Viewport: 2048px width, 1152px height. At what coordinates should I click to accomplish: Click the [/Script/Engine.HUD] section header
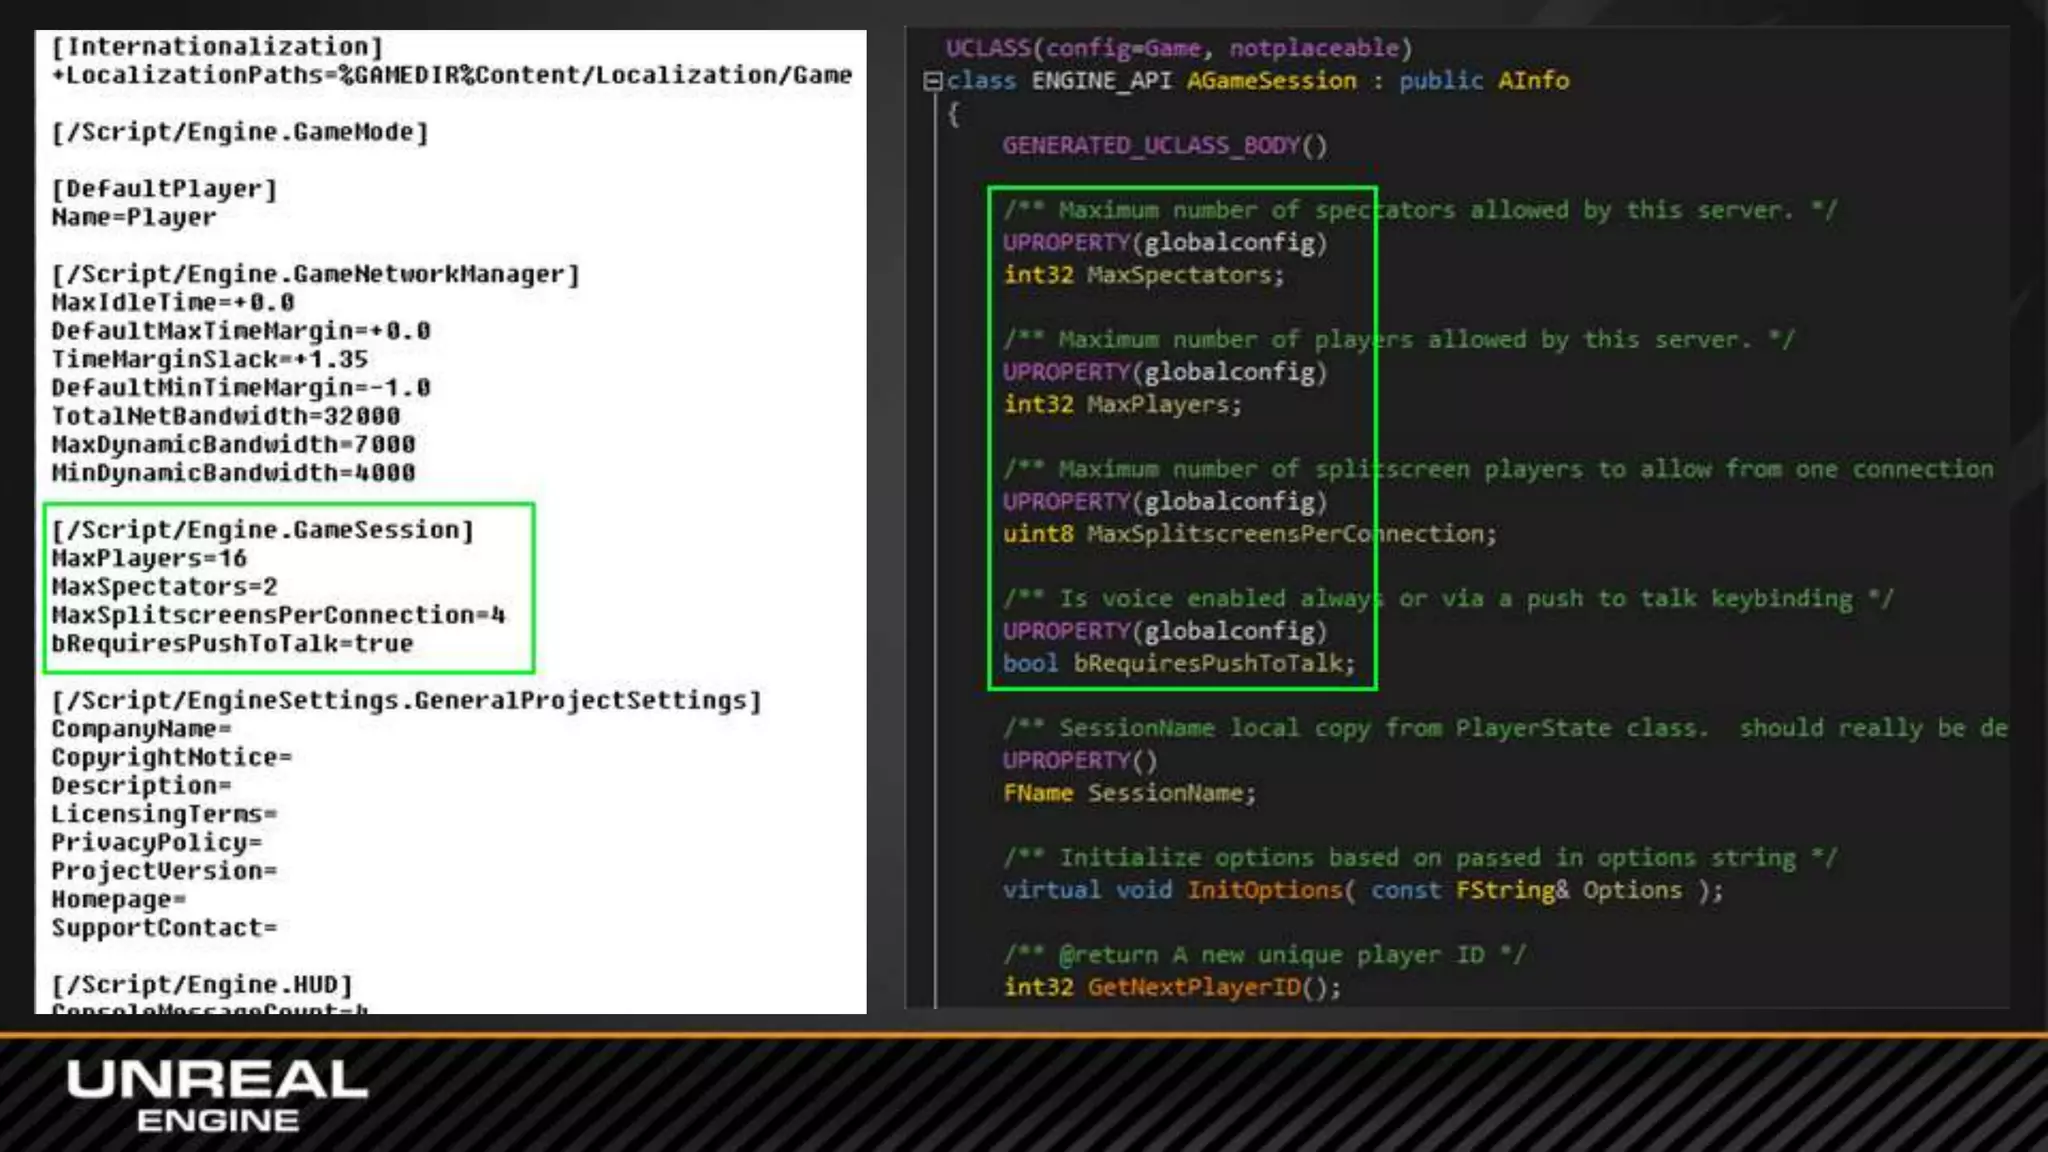(x=202, y=985)
